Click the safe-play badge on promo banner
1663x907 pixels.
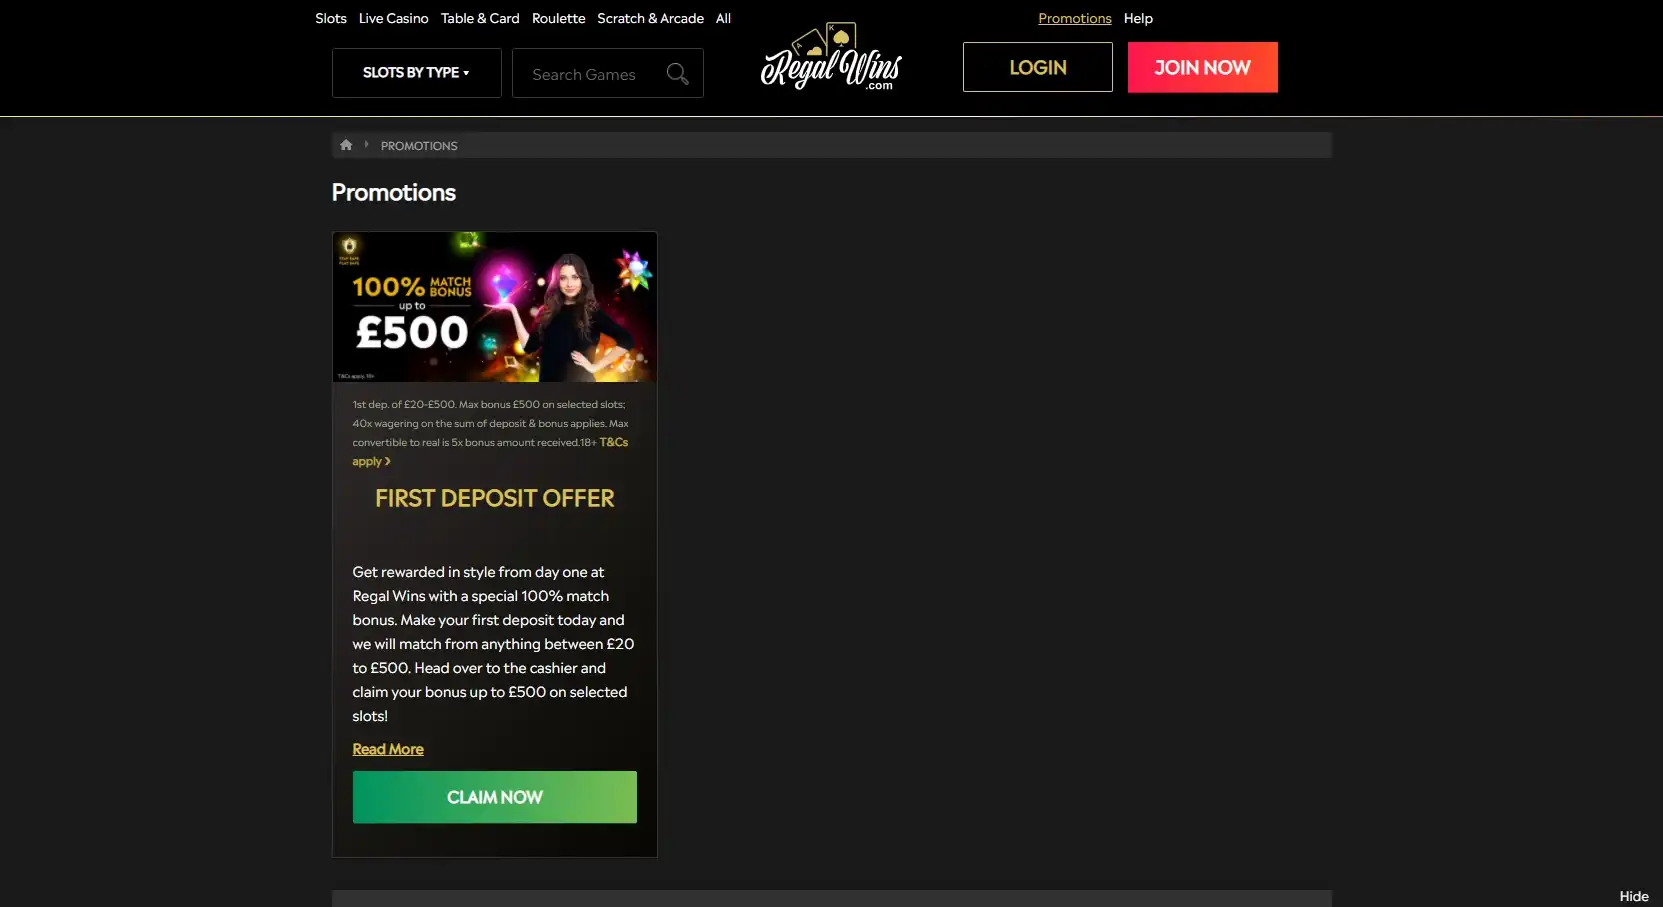click(349, 250)
